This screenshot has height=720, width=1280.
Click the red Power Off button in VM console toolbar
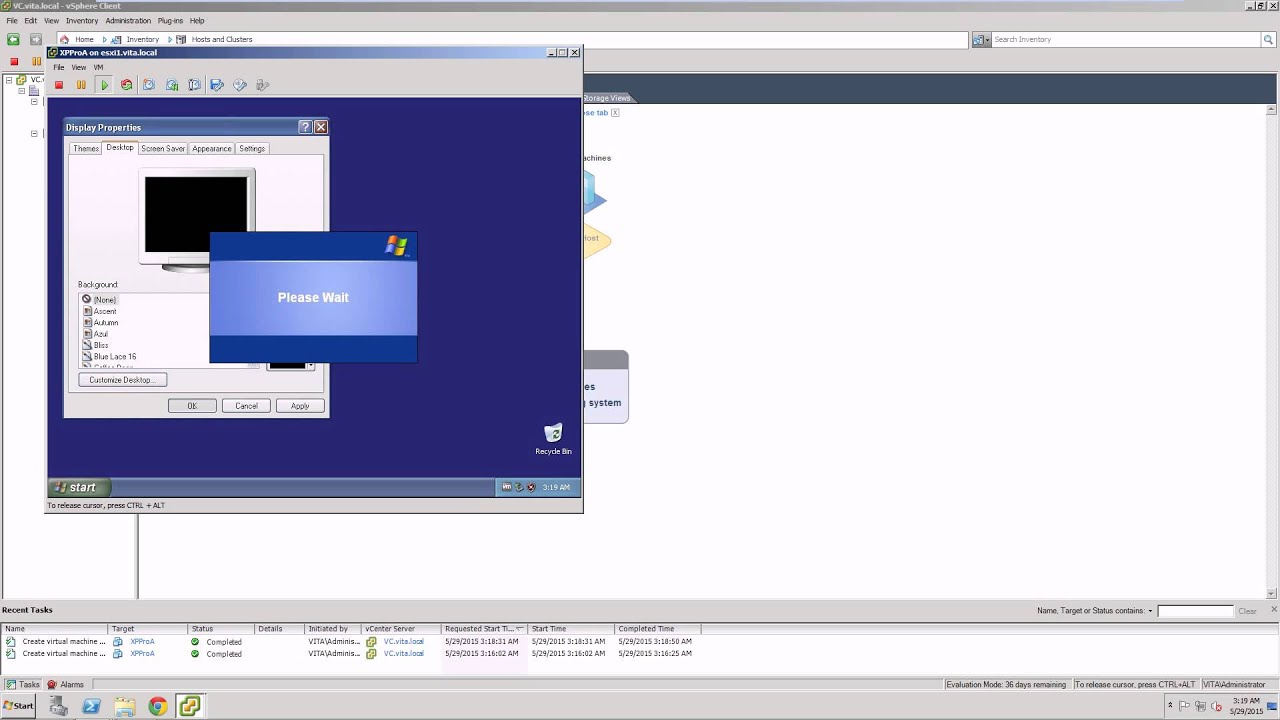pos(59,85)
